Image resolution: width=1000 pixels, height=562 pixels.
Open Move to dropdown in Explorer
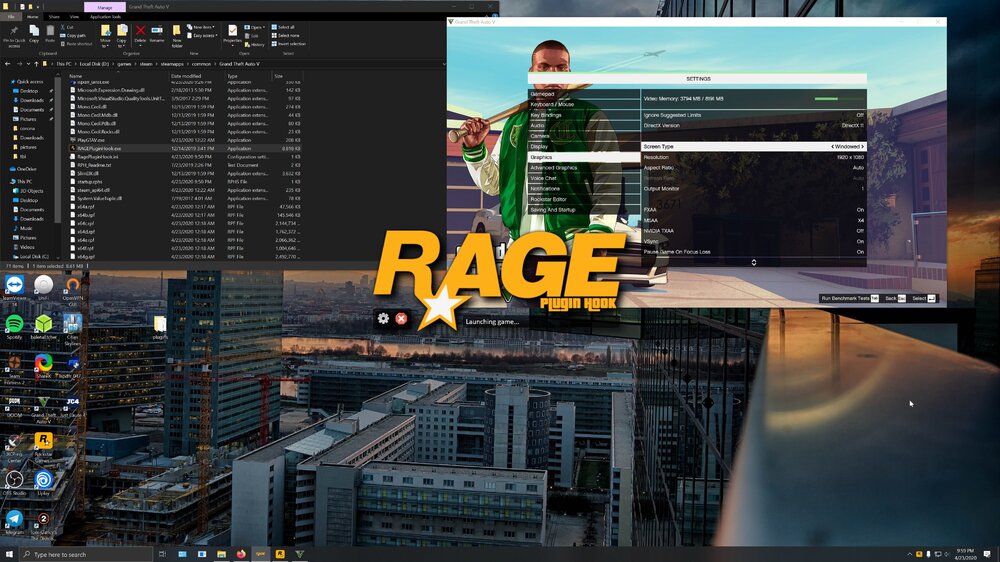click(105, 36)
